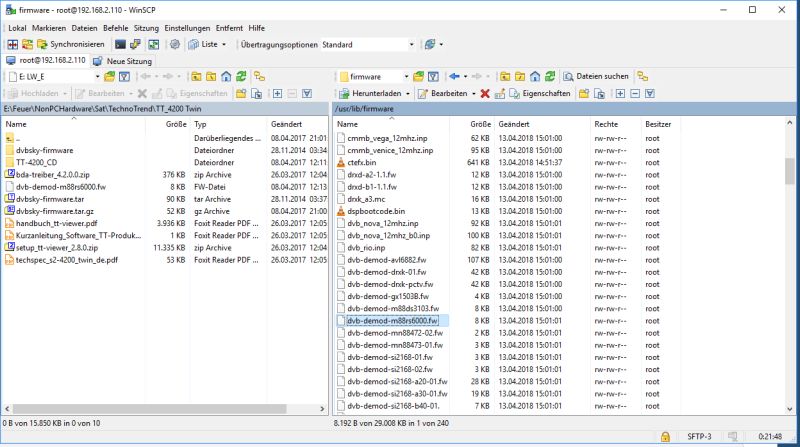Click the filter icon in local panel toolbar
The image size is (800, 447).
[x=124, y=77]
